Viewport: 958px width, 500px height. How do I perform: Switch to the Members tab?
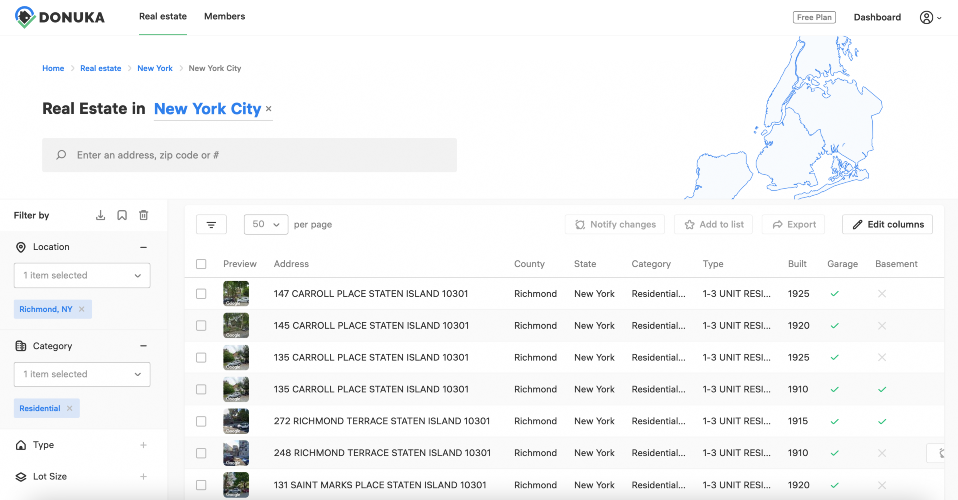pos(224,17)
